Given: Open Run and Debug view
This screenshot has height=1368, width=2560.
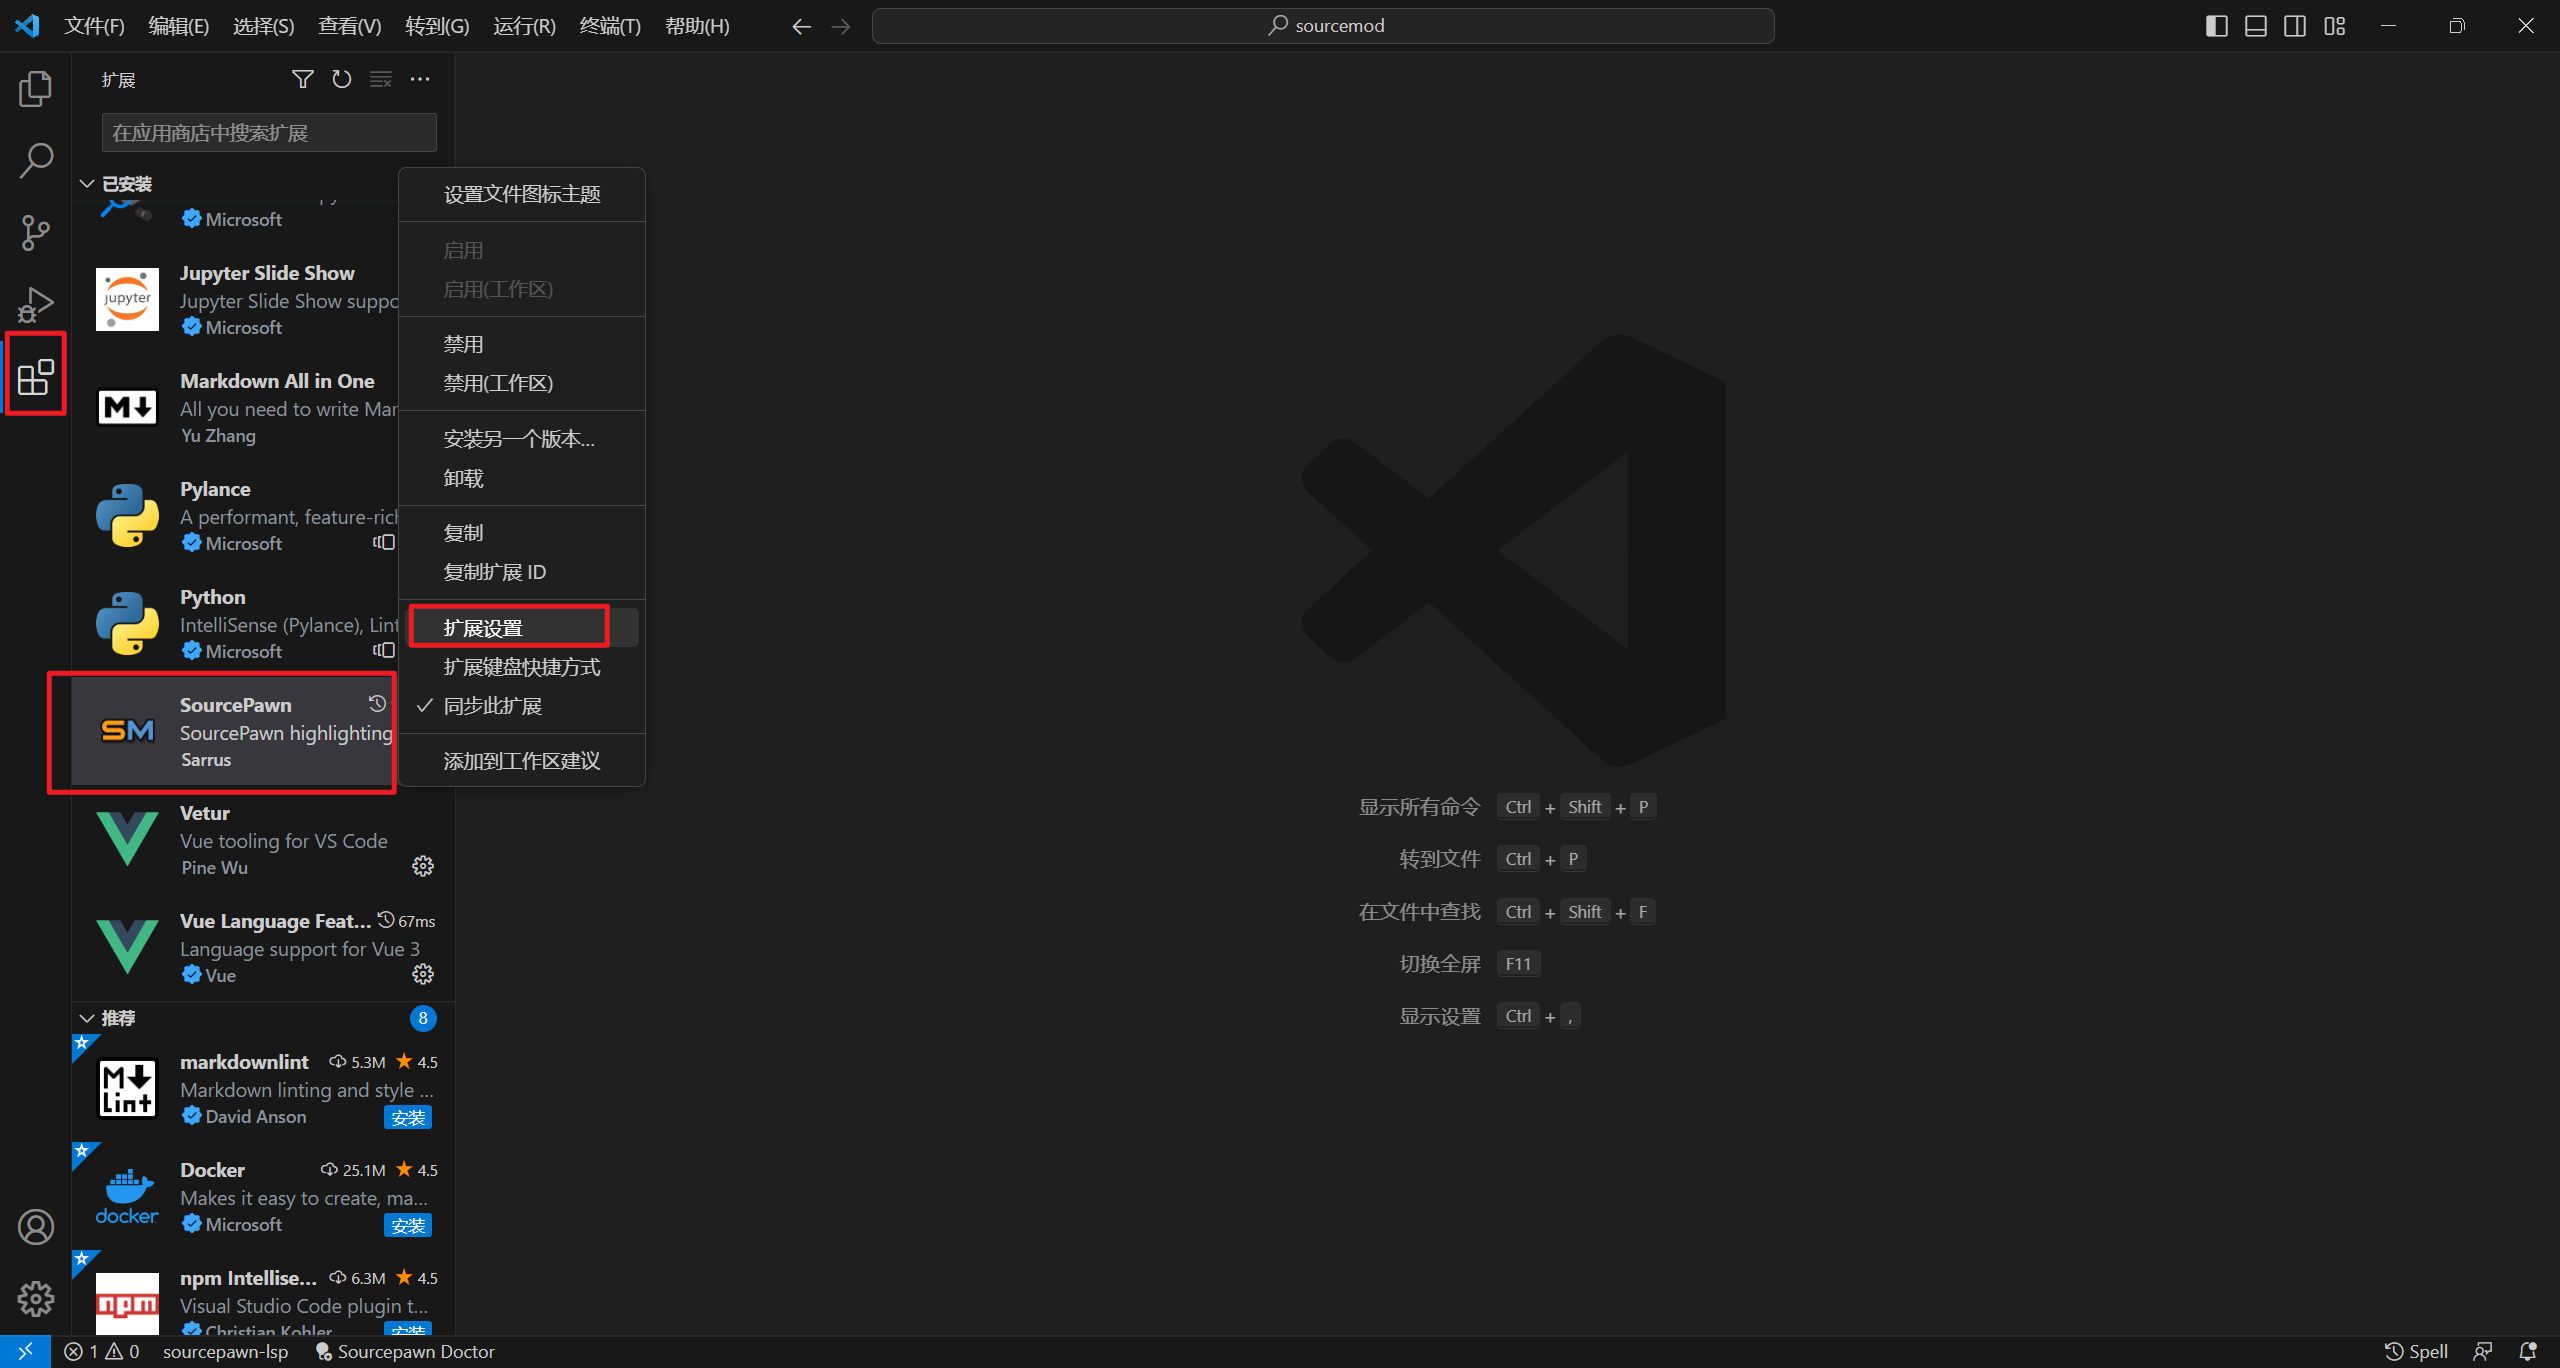Looking at the screenshot, I should [x=36, y=304].
